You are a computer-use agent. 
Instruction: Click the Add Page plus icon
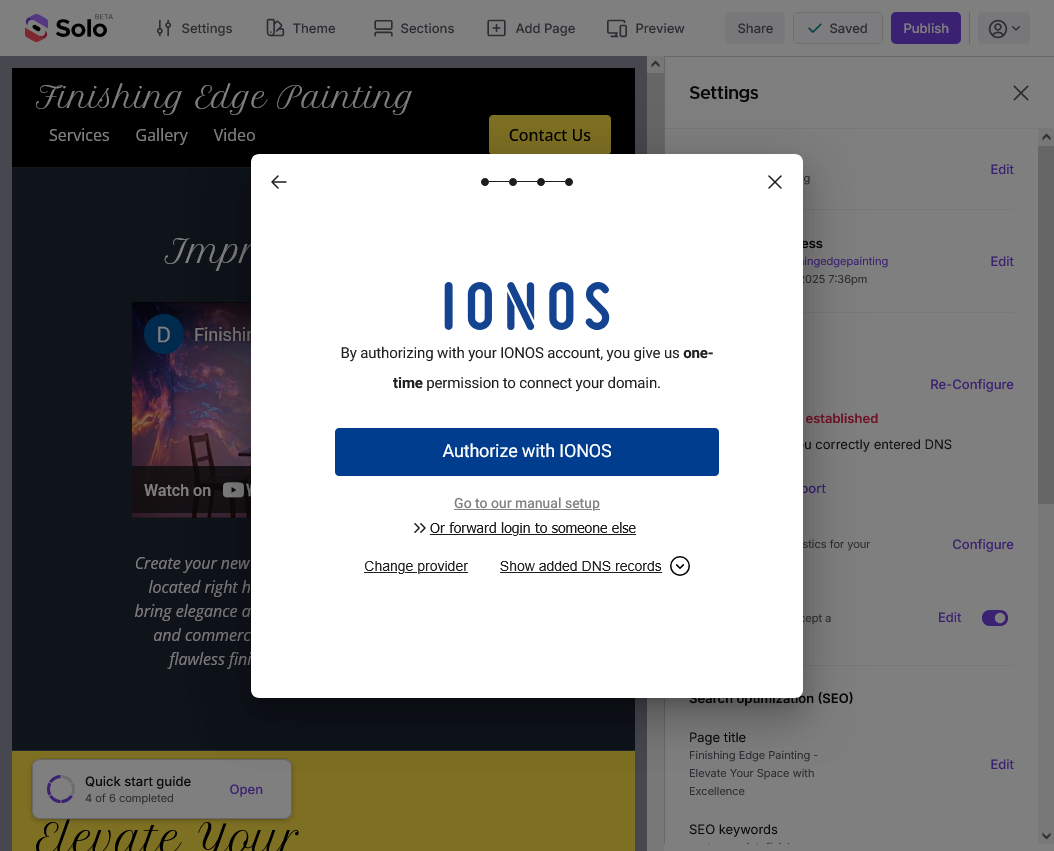point(496,28)
